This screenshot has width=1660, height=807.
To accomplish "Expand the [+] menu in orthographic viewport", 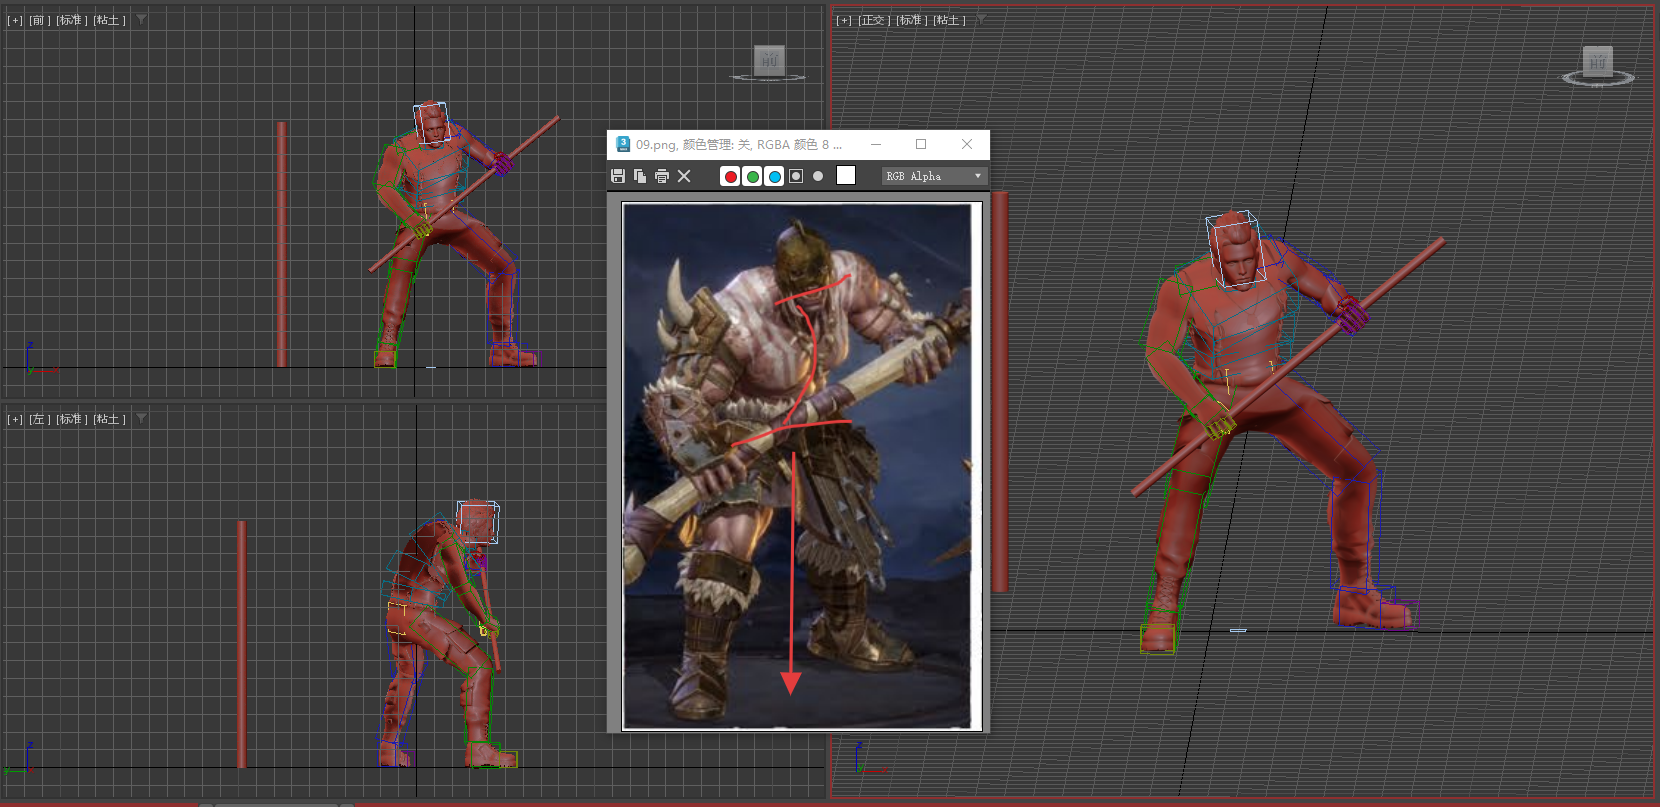I will [x=844, y=20].
